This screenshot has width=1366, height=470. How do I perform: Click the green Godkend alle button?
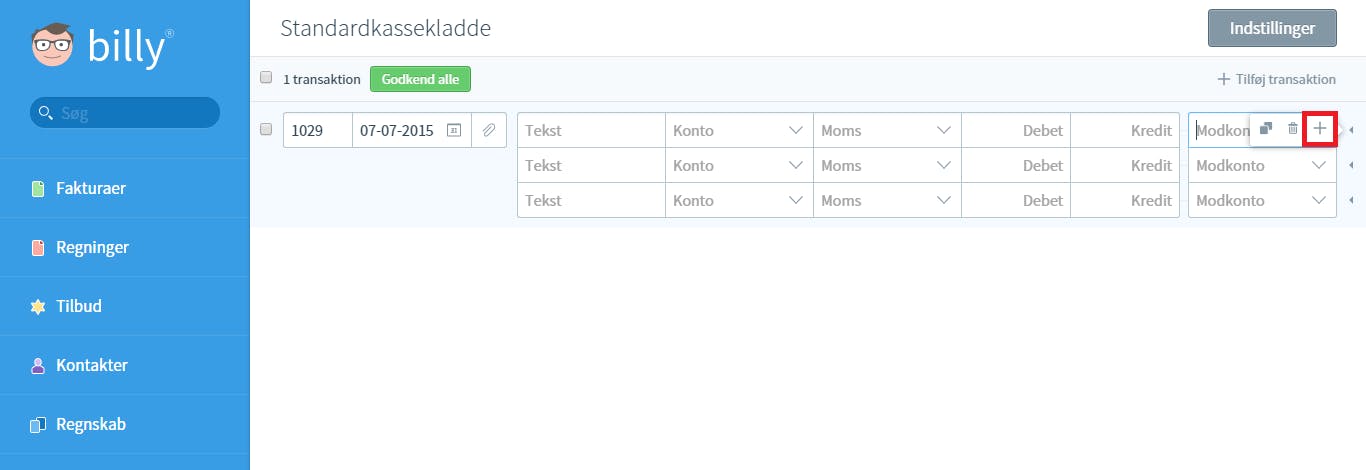pos(420,79)
